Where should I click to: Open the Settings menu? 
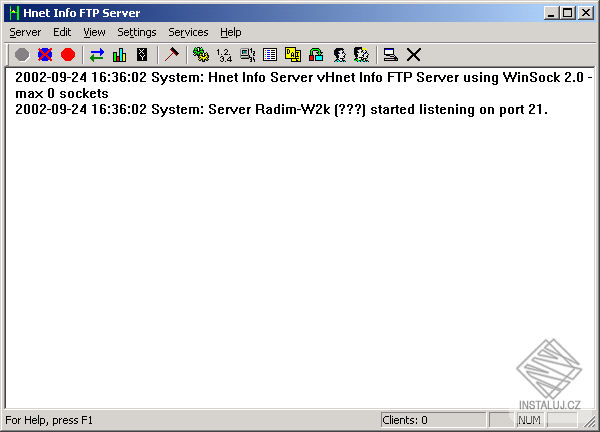pos(137,32)
